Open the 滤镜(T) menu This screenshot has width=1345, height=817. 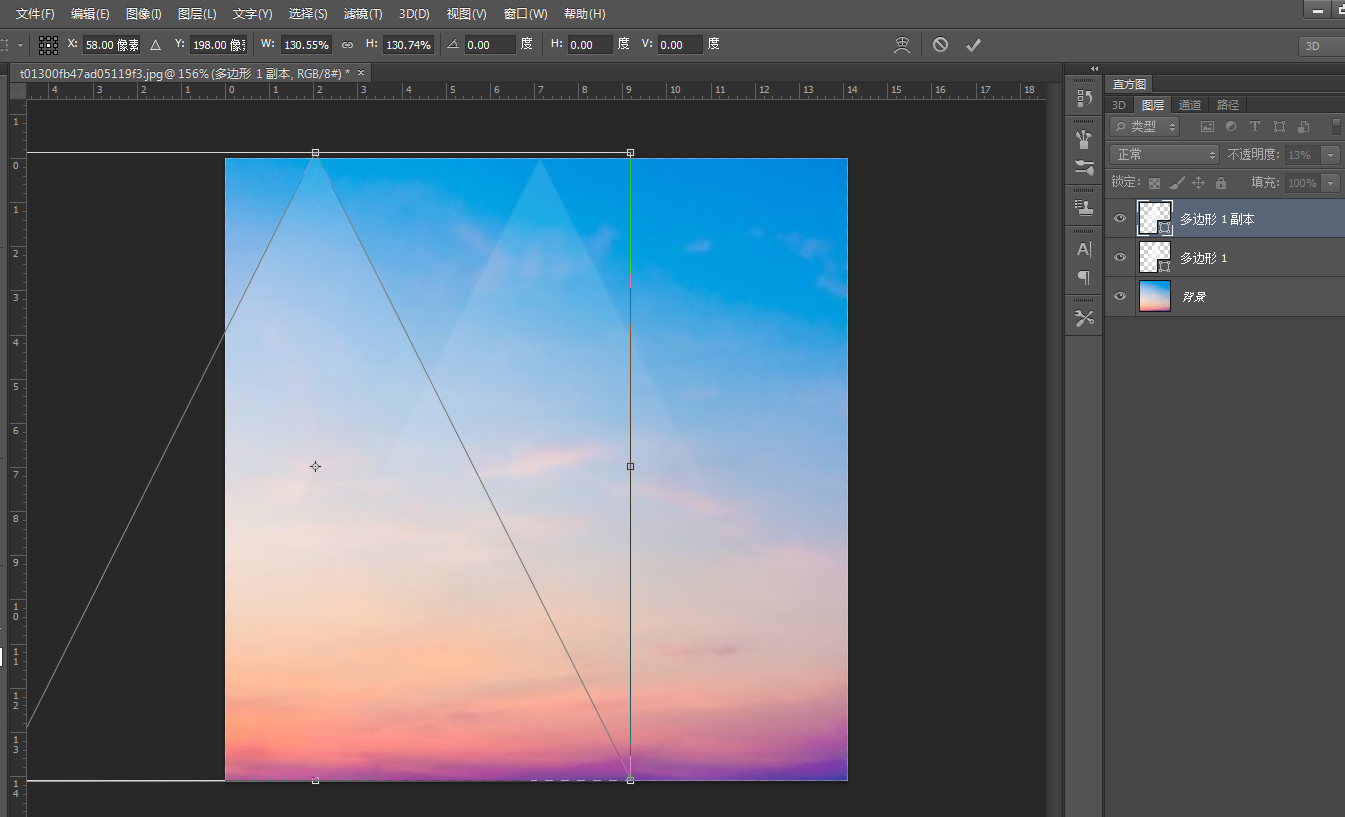pos(363,14)
